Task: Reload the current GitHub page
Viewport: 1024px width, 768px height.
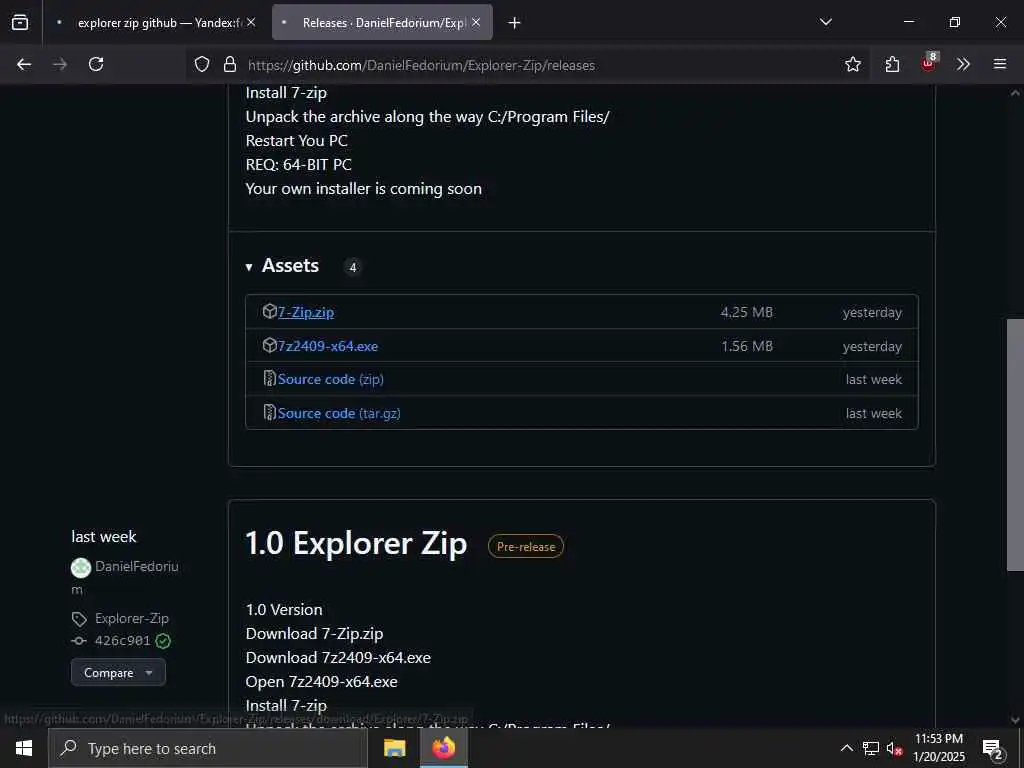Action: click(96, 65)
